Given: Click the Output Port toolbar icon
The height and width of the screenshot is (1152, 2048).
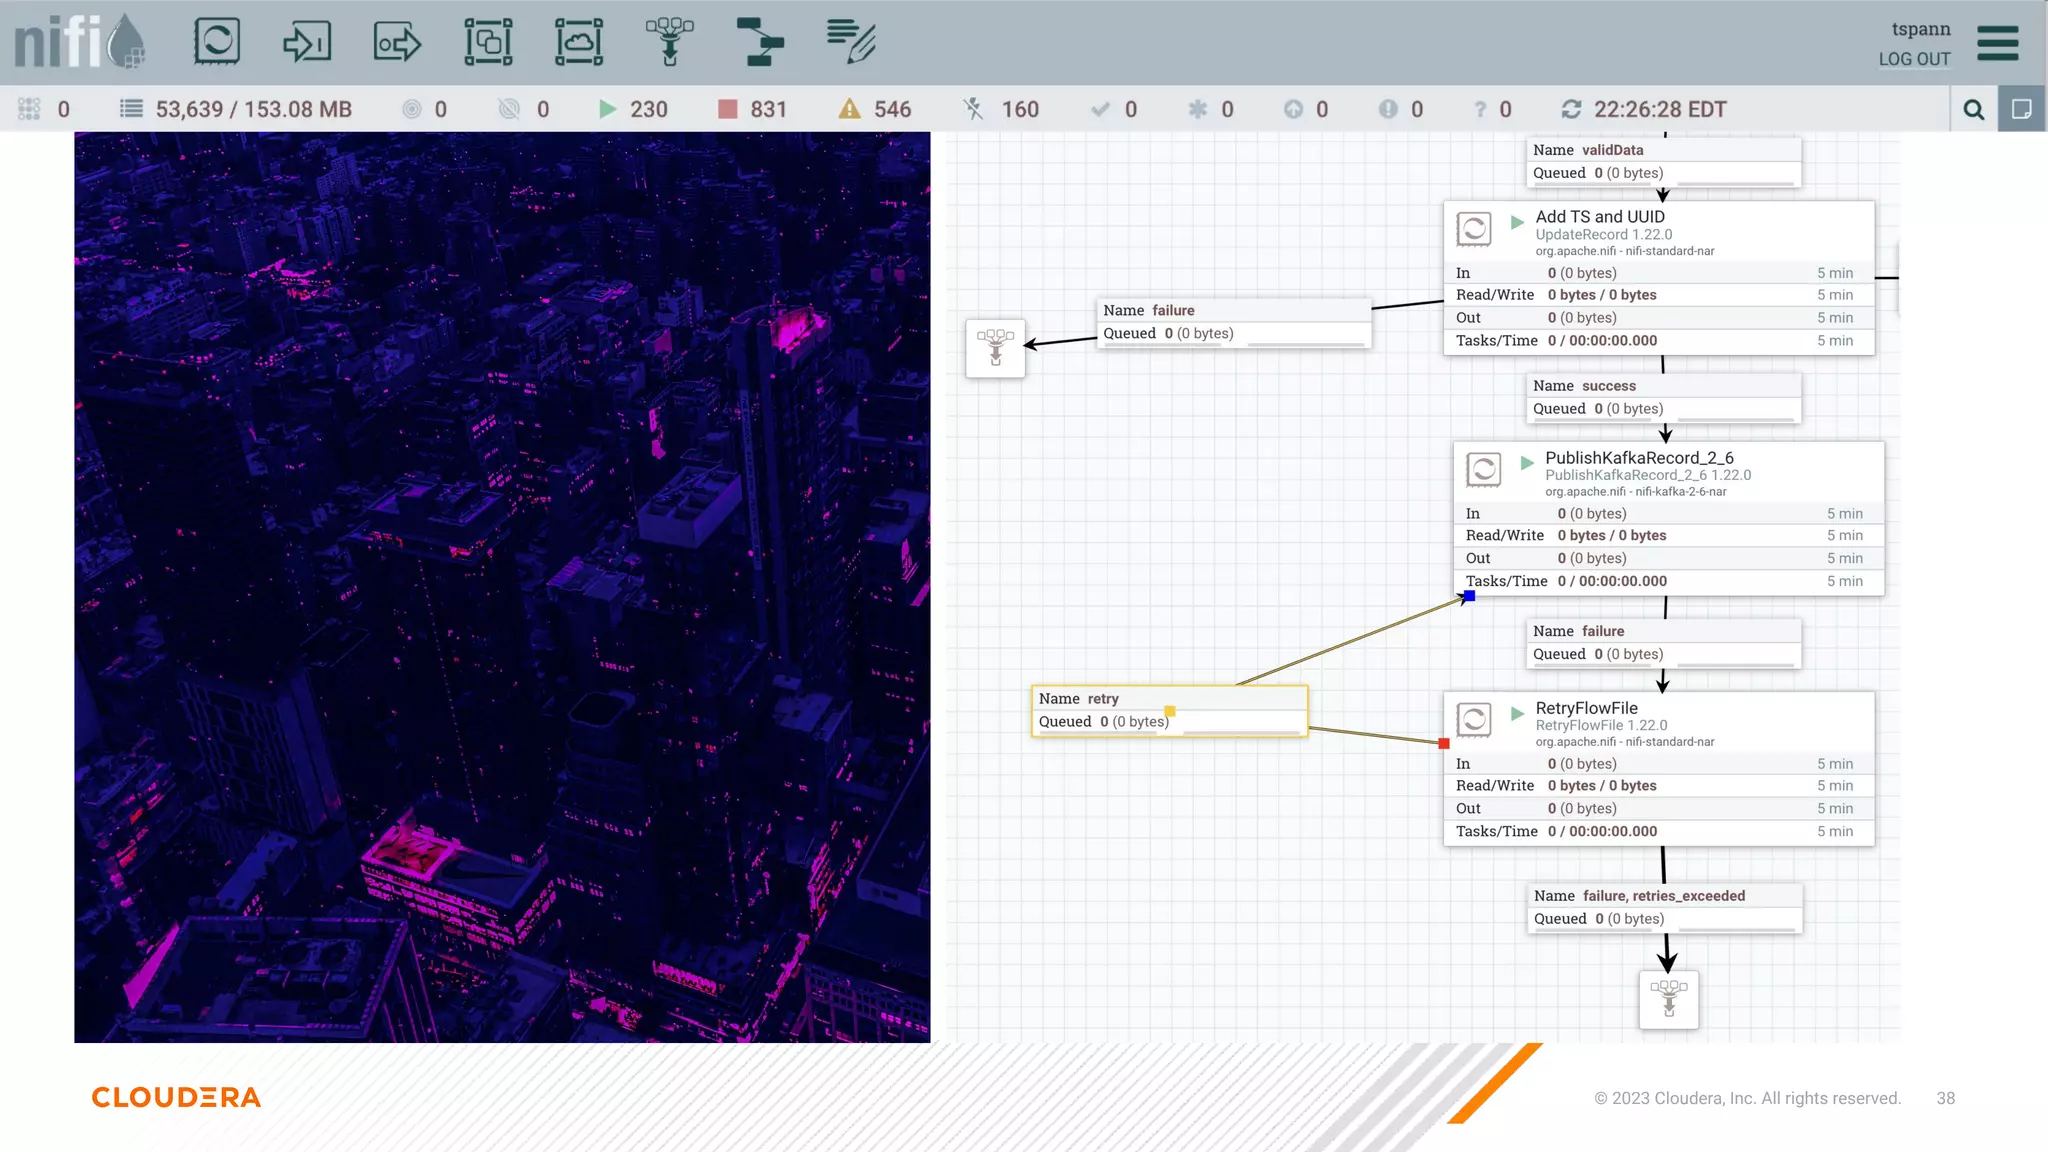Looking at the screenshot, I should [397, 42].
